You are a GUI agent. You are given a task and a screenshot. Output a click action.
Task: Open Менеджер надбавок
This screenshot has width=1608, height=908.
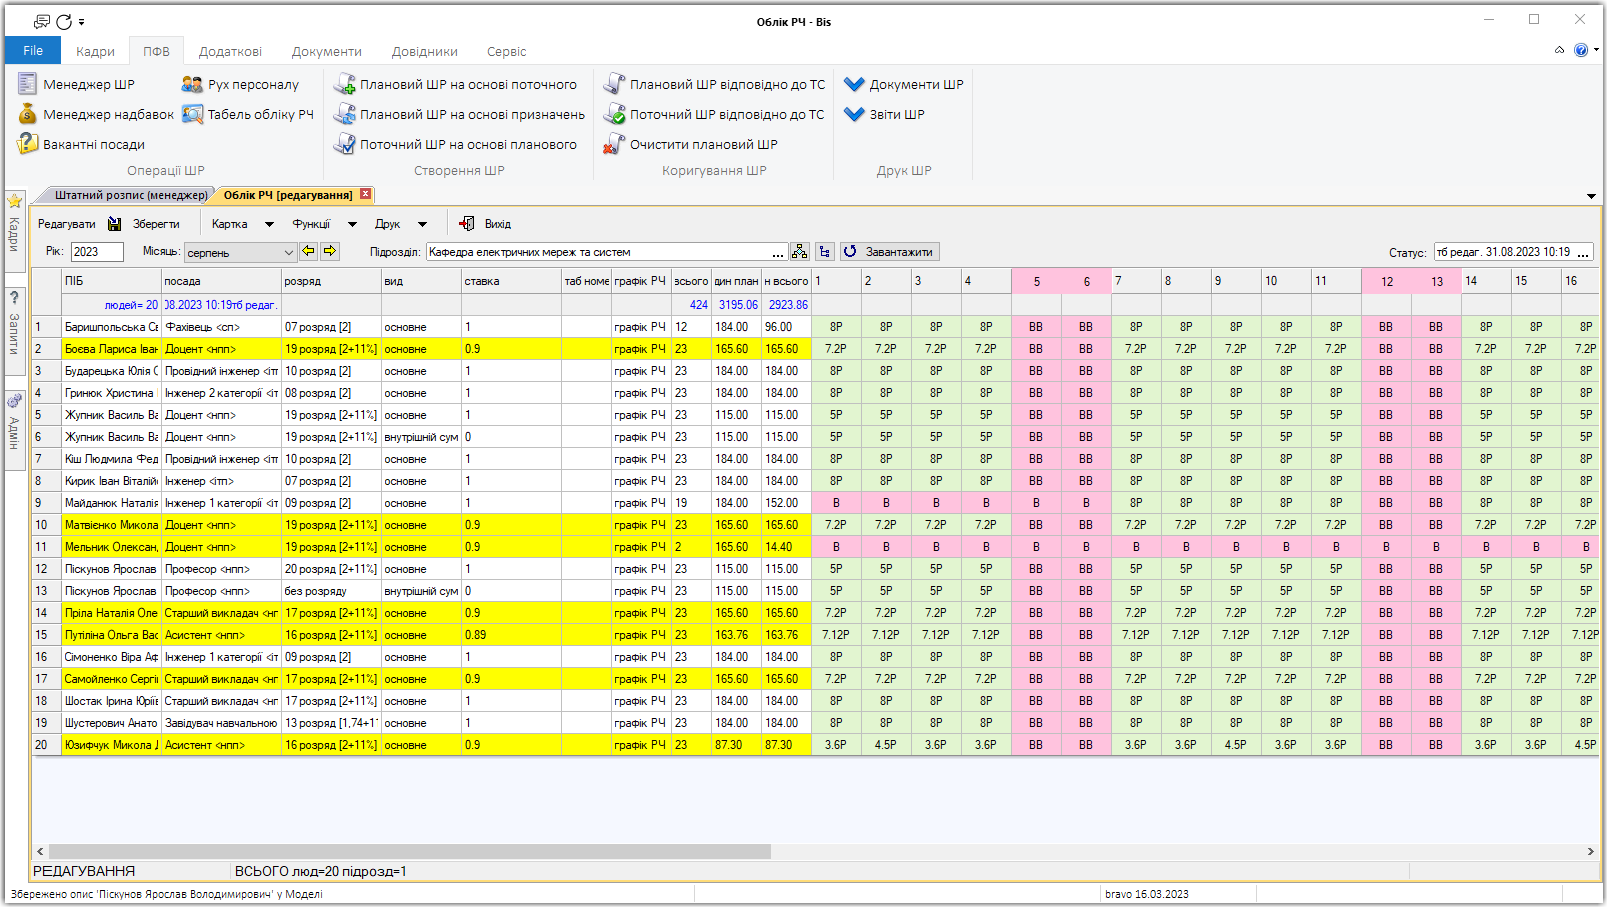(96, 115)
